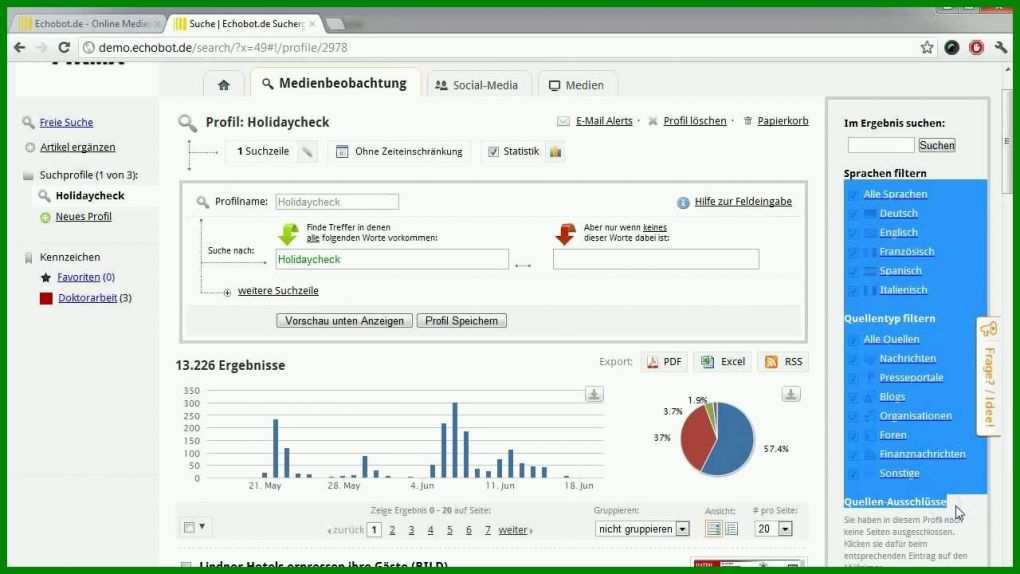Viewport: 1020px width, 574px height.
Task: Open the home icon tab
Action: (x=224, y=85)
